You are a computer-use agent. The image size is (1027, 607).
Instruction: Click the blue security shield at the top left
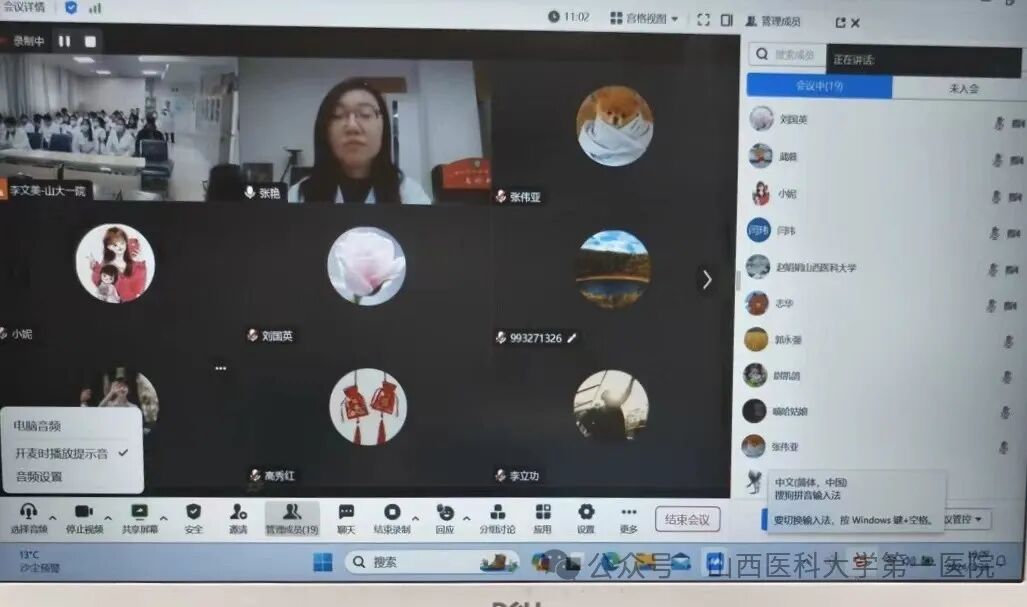pyautogui.click(x=71, y=7)
